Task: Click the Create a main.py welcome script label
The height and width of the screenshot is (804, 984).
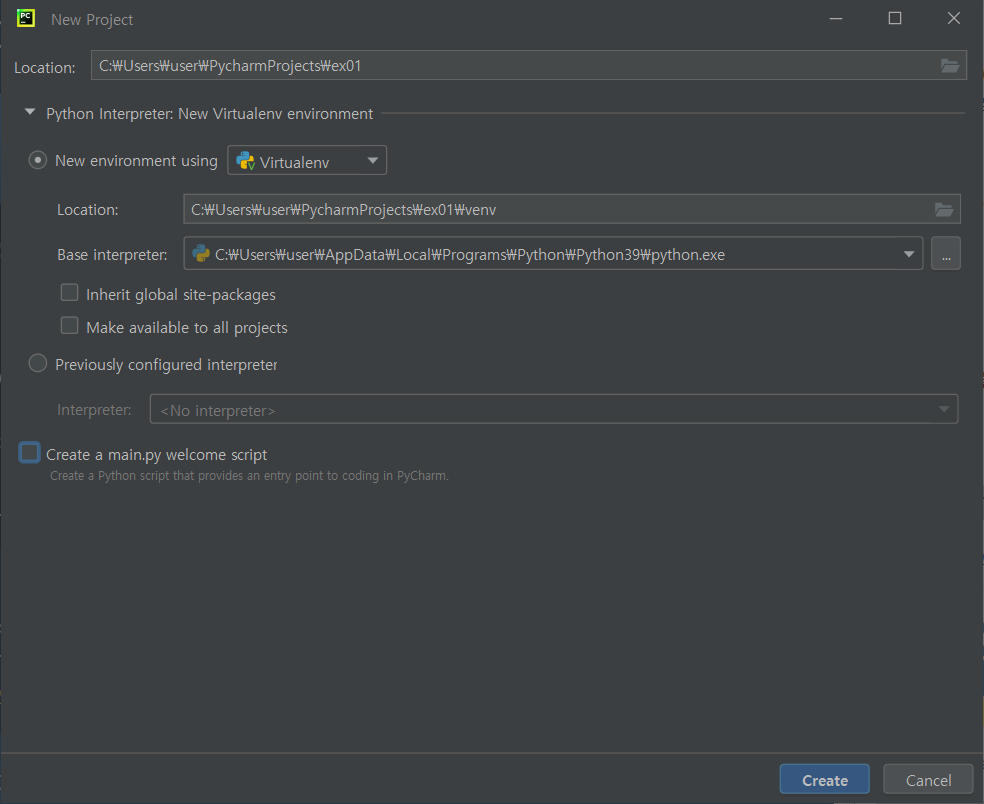Action: coord(156,454)
